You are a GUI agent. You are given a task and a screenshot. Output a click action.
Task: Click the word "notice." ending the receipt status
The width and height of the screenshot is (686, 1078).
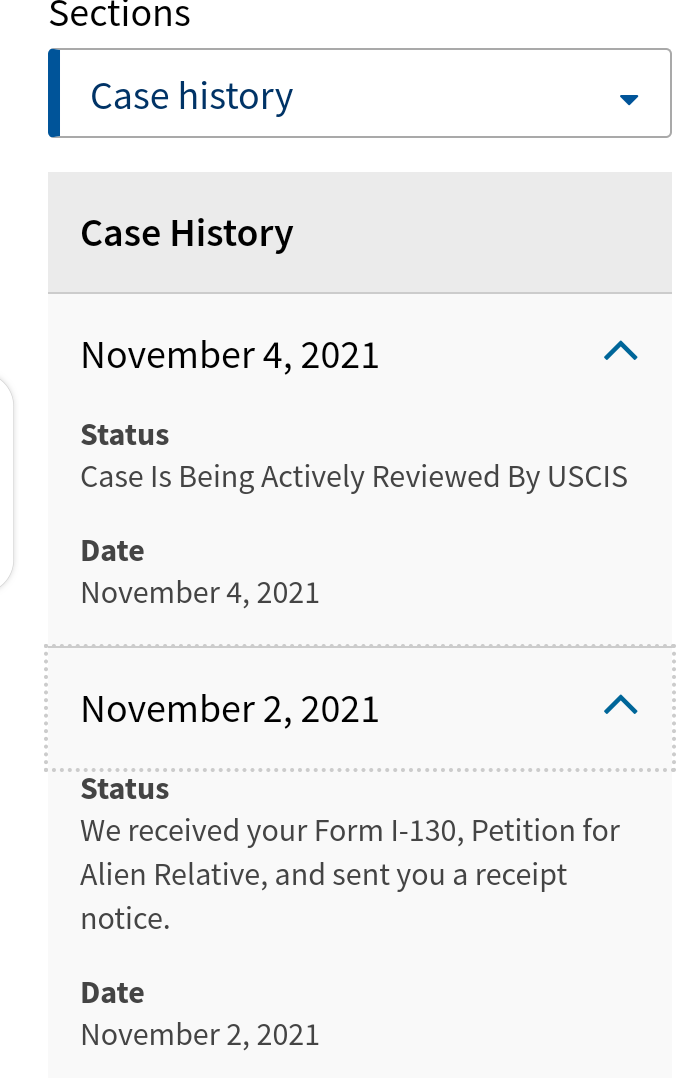coord(125,919)
